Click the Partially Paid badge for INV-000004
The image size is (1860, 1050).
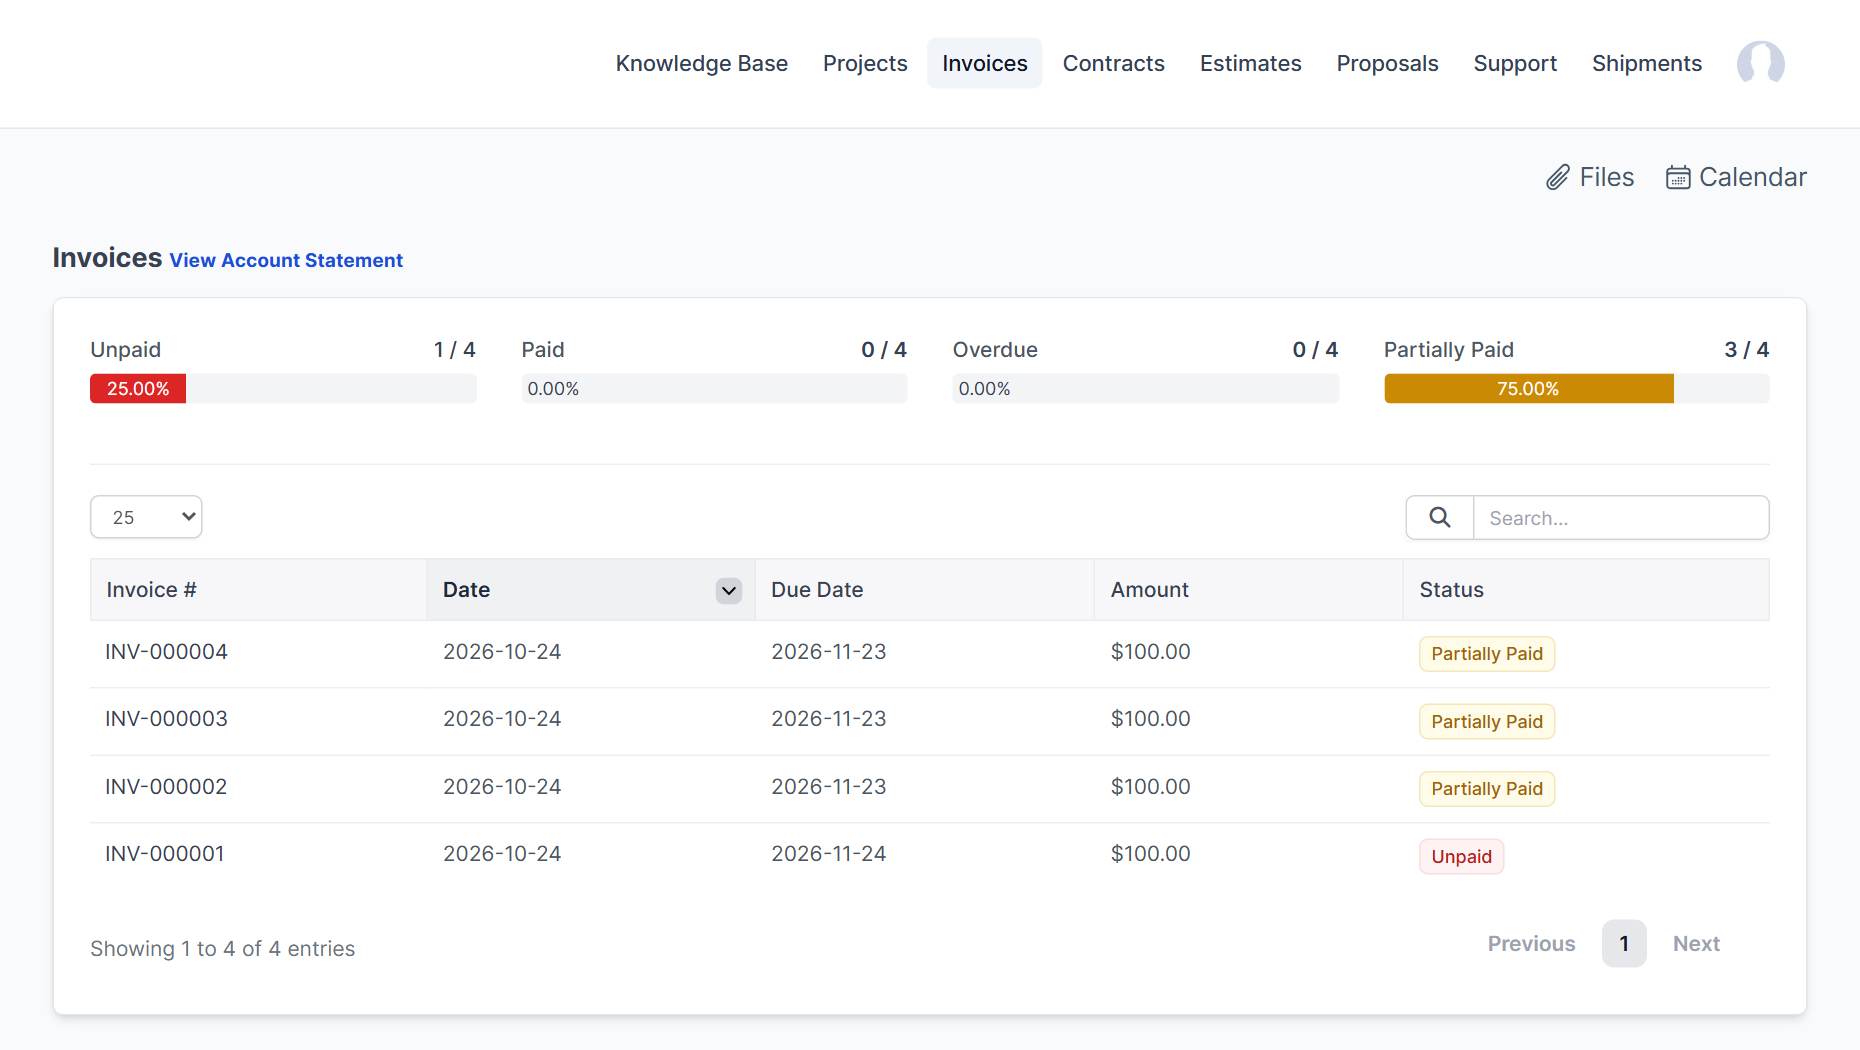(x=1487, y=654)
